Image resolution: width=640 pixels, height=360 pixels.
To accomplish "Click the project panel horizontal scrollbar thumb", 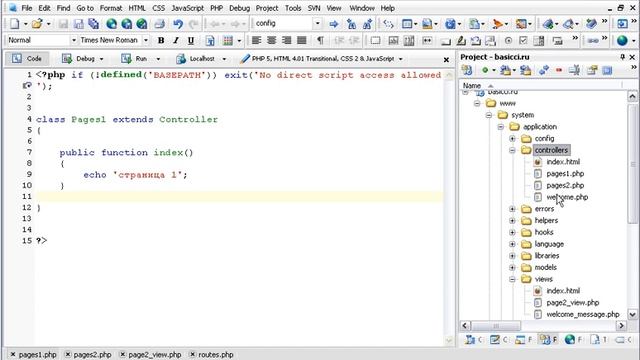I will point(496,326).
